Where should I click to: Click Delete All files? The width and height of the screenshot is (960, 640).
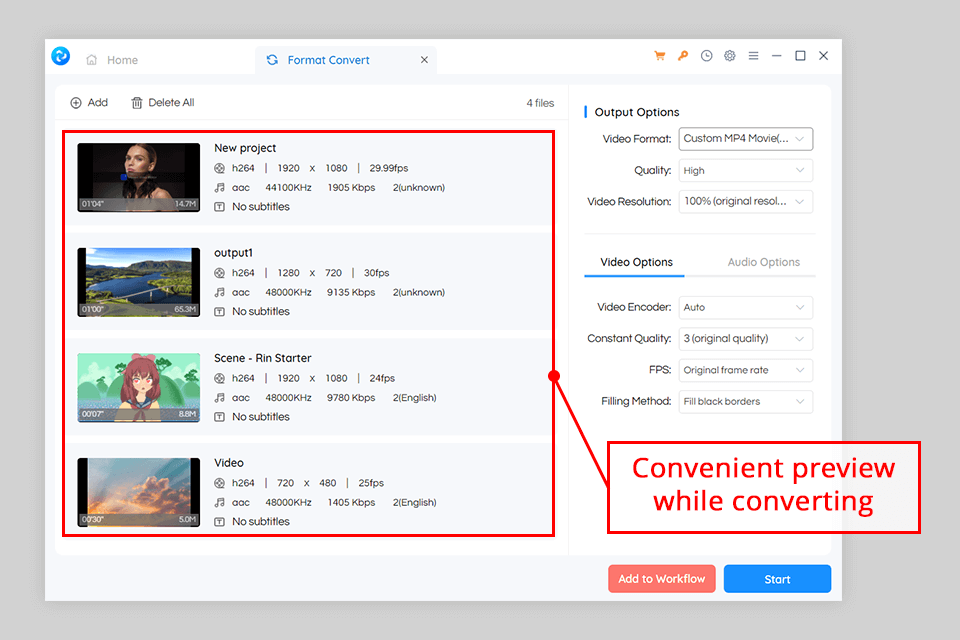click(x=163, y=102)
